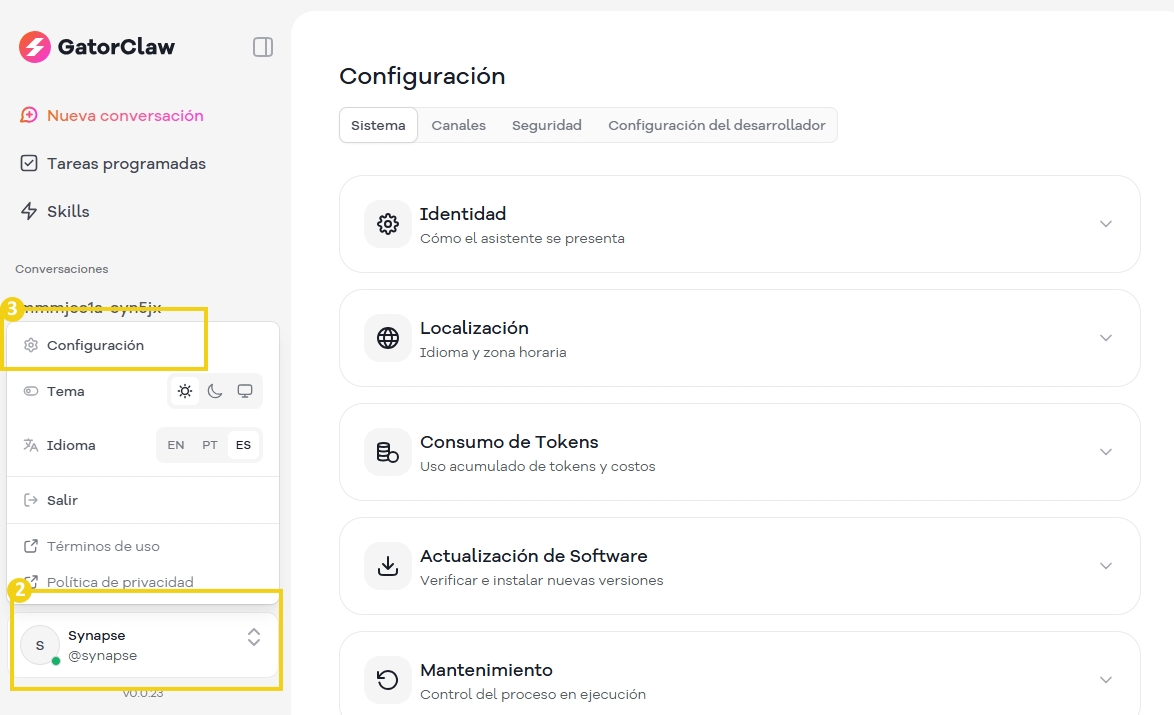
Task: Expand the Identidad section chevron
Action: (x=1106, y=224)
